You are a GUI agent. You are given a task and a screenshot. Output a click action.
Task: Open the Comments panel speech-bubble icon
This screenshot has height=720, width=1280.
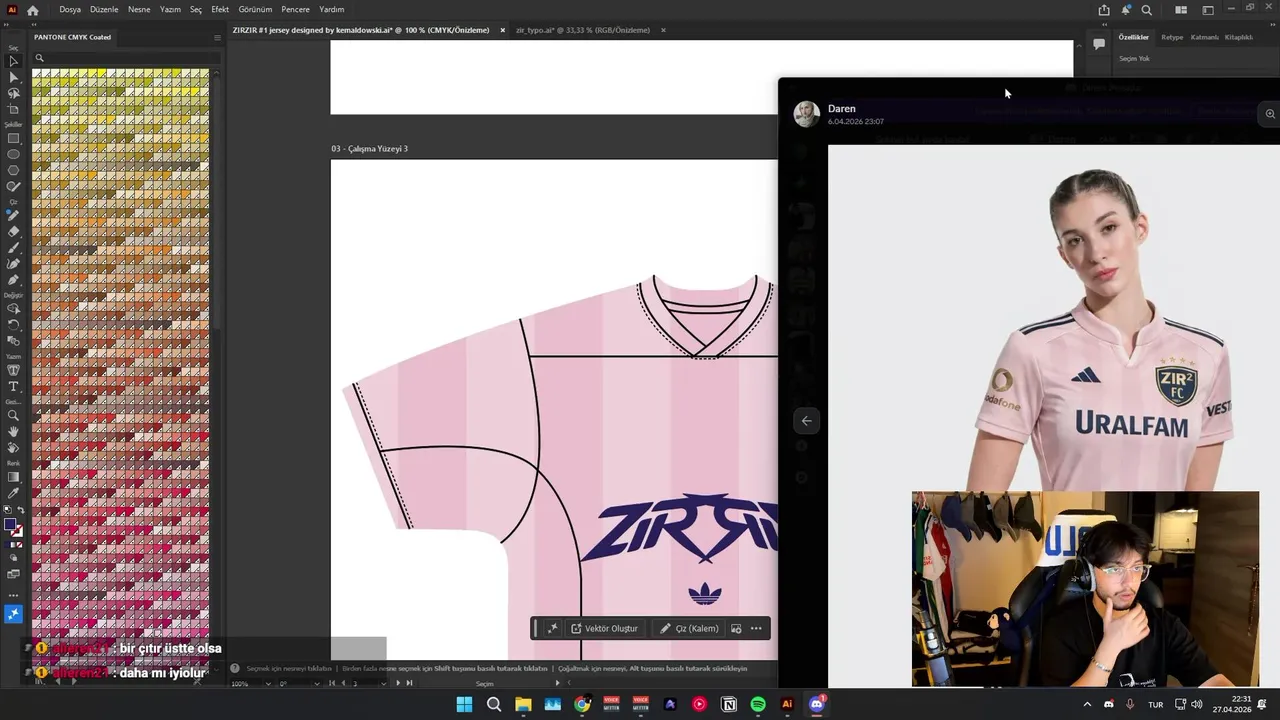click(1099, 44)
